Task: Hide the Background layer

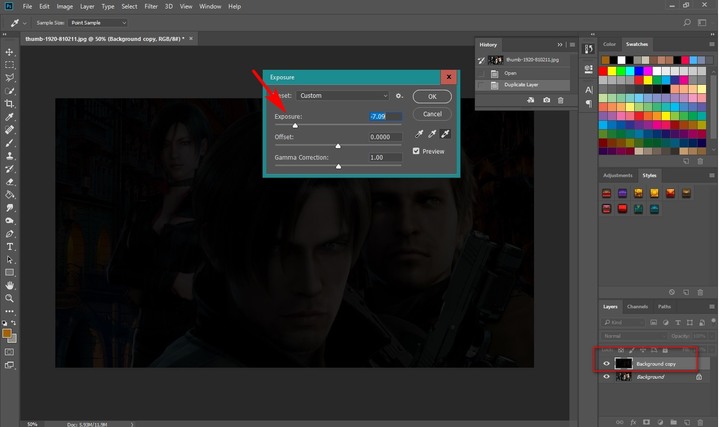Action: (x=607, y=376)
